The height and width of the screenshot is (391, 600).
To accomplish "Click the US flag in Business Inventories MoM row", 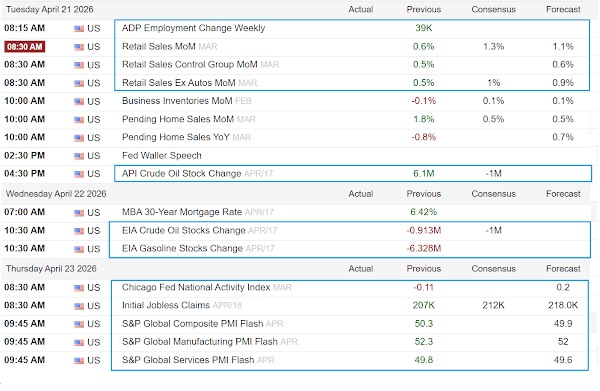I will pyautogui.click(x=79, y=102).
